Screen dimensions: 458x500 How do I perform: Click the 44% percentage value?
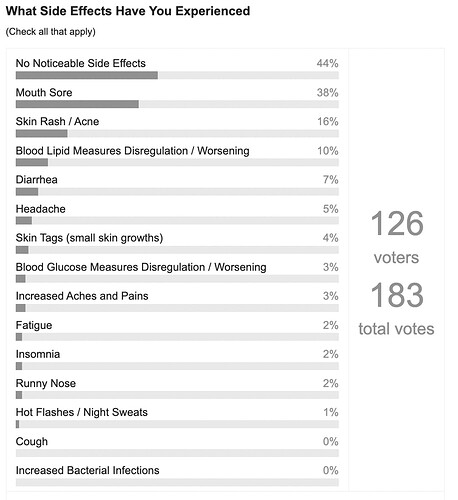[x=328, y=63]
